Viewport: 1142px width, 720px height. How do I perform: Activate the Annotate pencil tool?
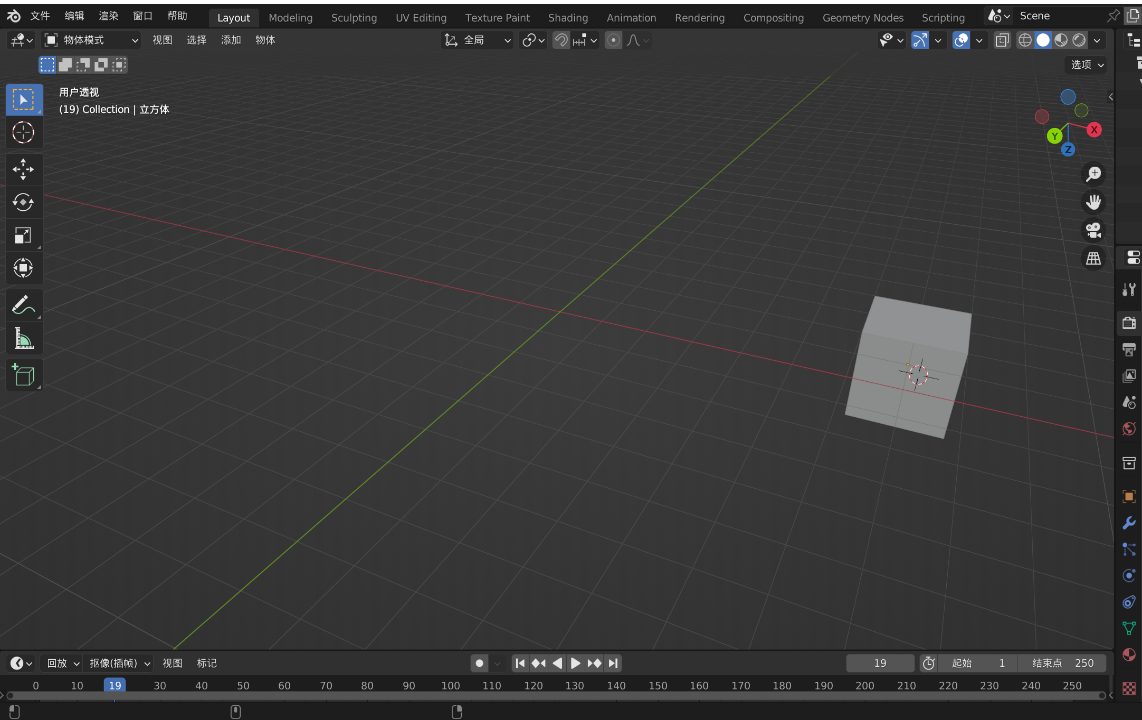[x=23, y=306]
